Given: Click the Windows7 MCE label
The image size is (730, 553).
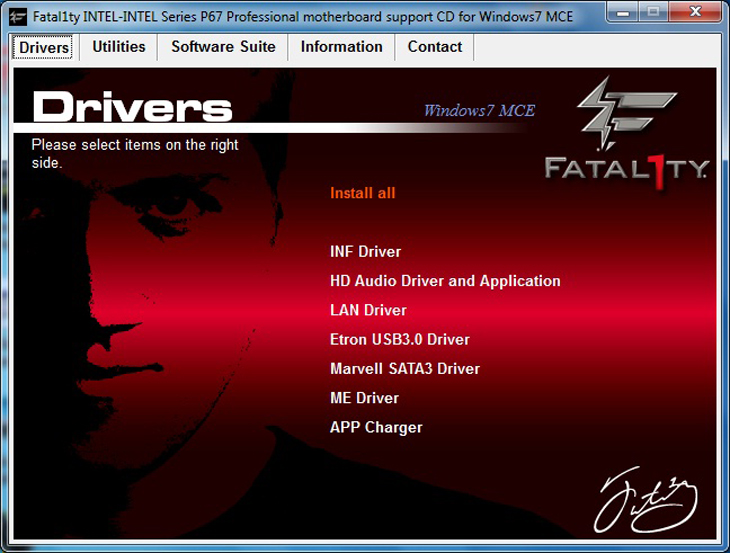Looking at the screenshot, I should (479, 110).
